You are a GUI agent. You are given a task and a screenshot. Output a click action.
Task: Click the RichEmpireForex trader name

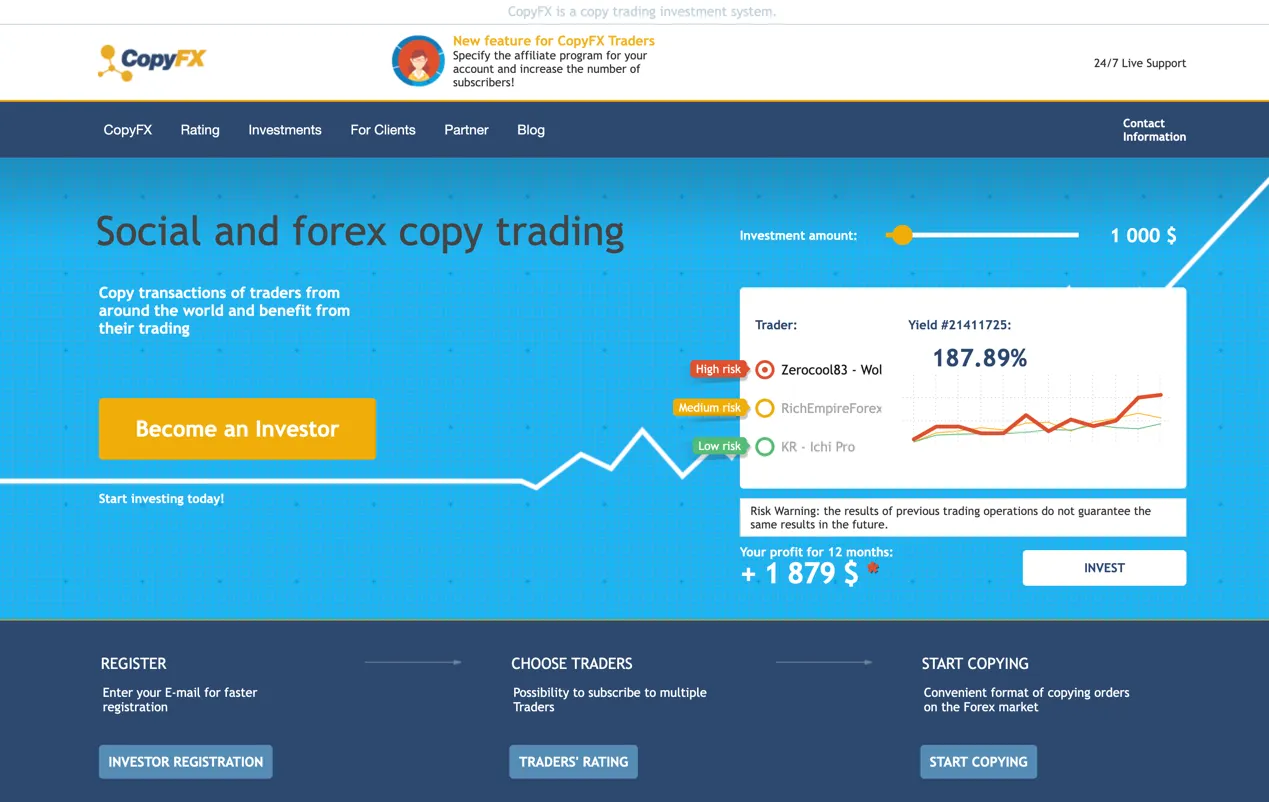click(x=831, y=408)
